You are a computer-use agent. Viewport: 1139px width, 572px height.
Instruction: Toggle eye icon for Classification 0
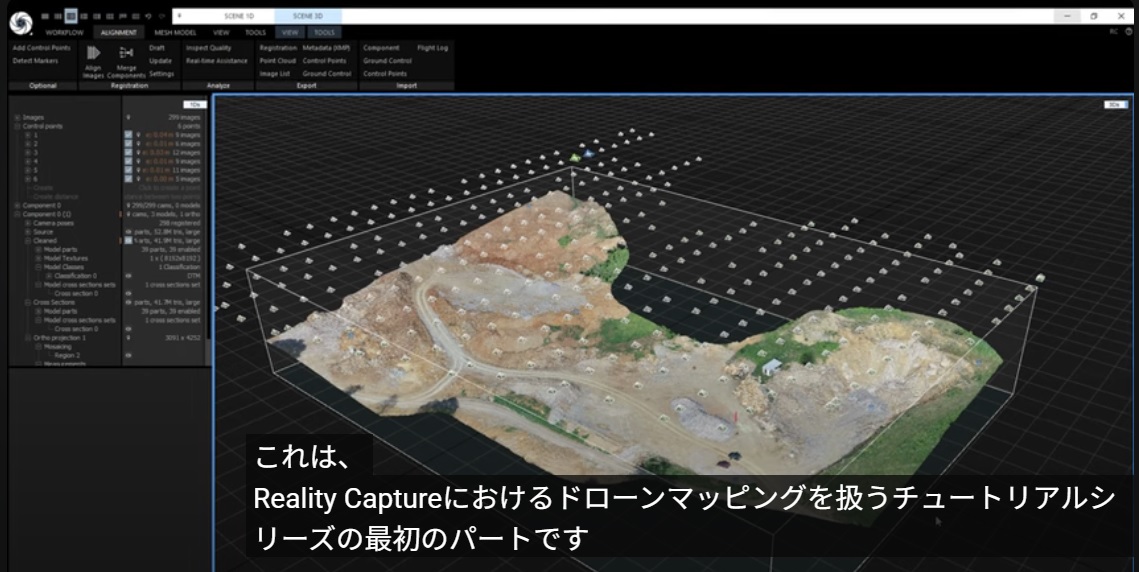pyautogui.click(x=128, y=275)
